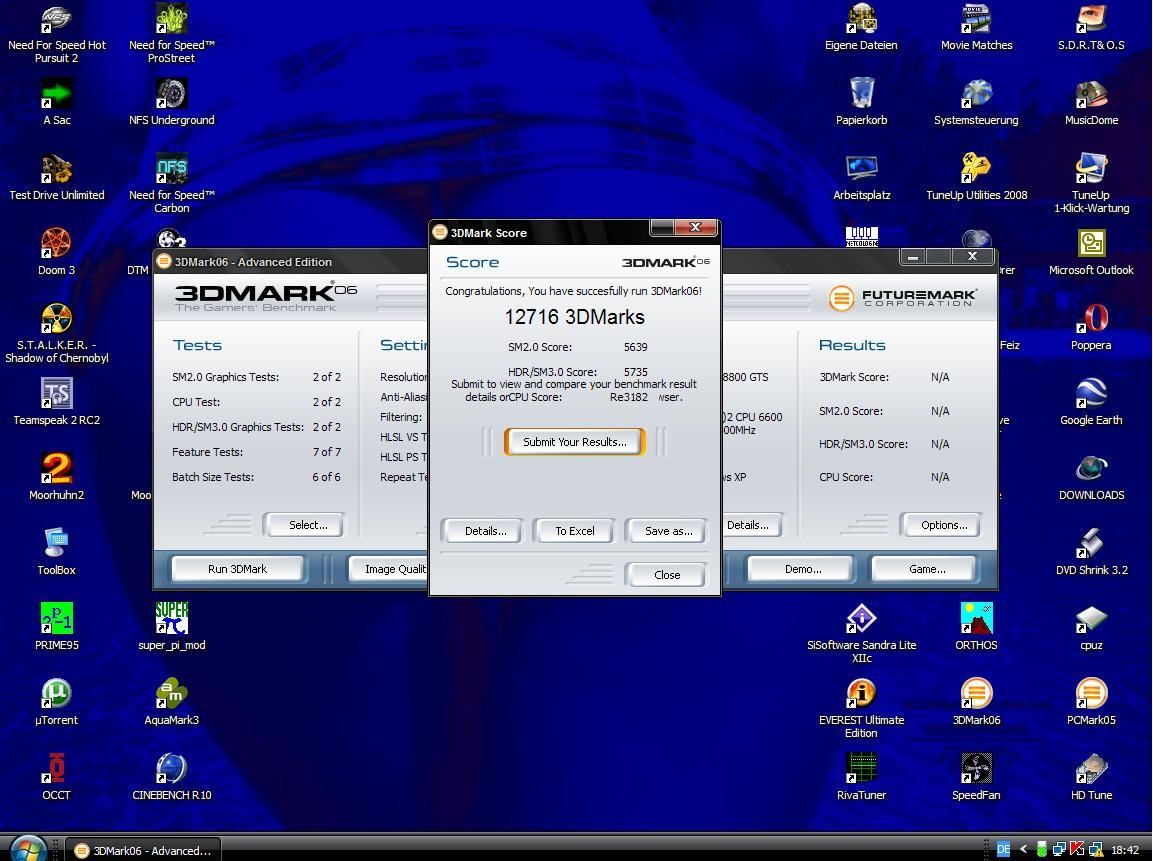Click Submit Your Results button
Viewport: 1153px width, 861px height.
(x=574, y=442)
